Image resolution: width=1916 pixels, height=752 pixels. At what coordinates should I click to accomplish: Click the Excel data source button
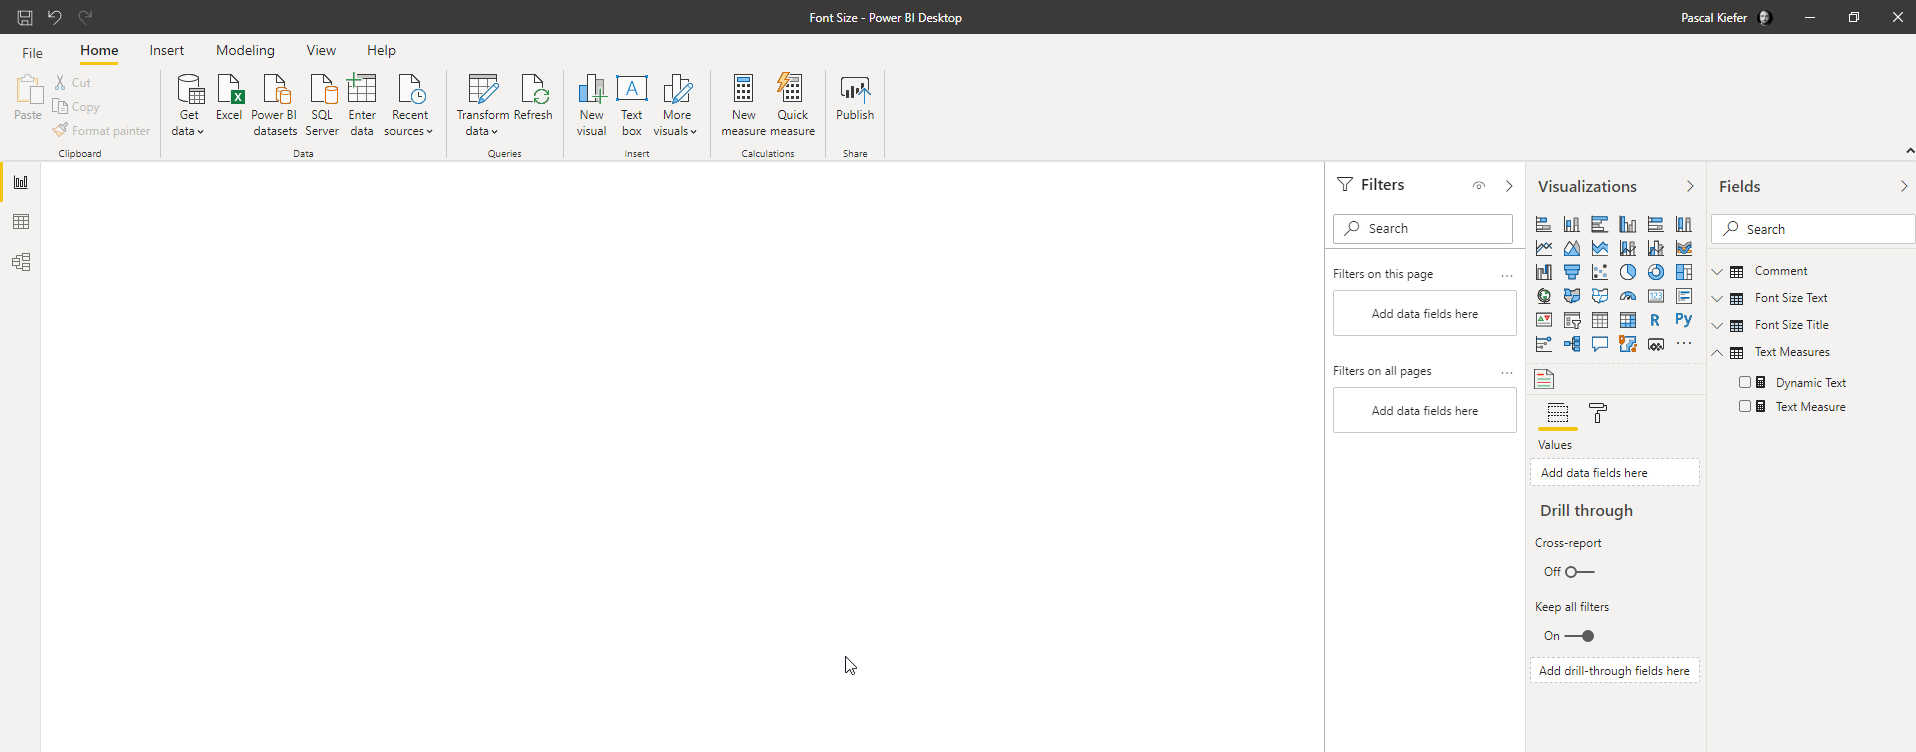[229, 98]
